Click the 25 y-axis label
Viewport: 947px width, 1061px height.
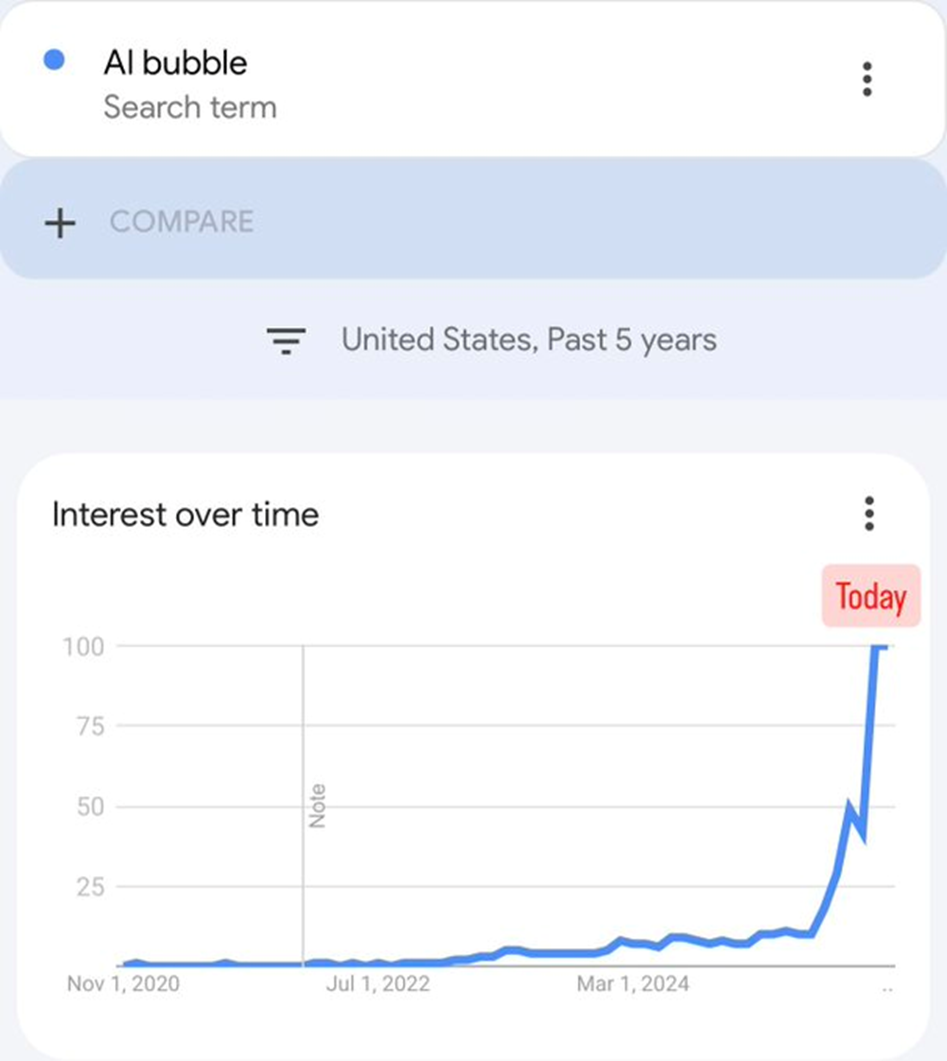click(90, 887)
